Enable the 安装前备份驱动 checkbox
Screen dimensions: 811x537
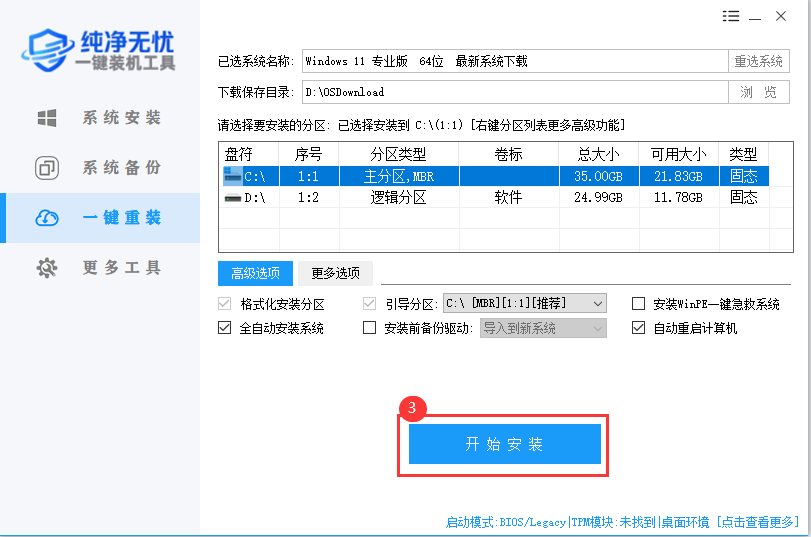click(369, 328)
